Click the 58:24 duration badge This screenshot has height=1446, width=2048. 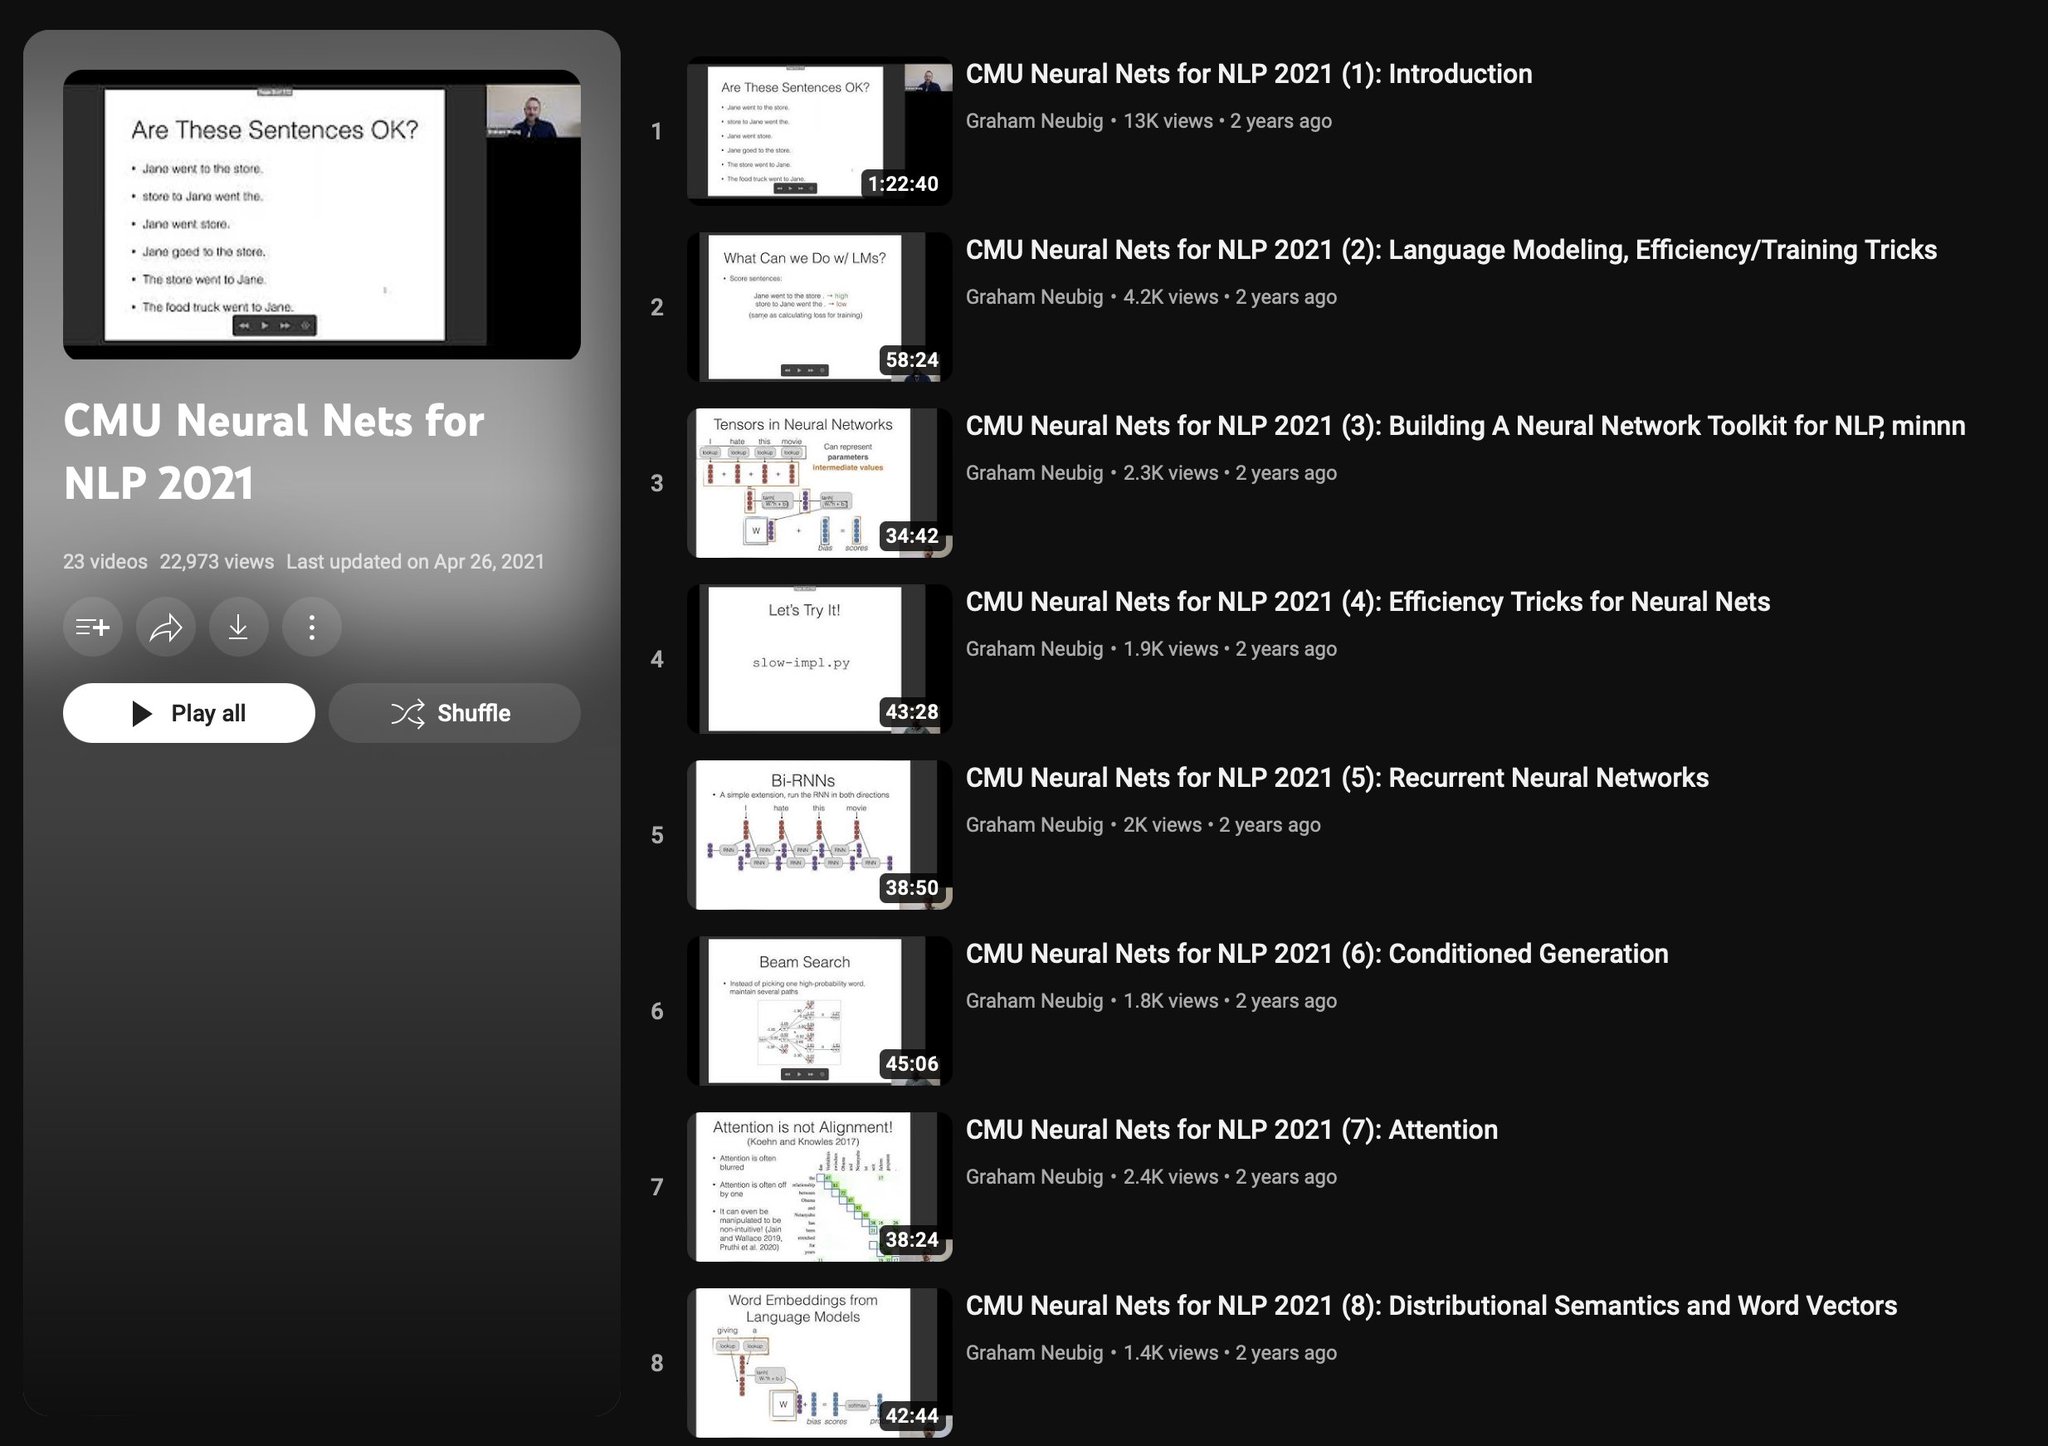912,360
